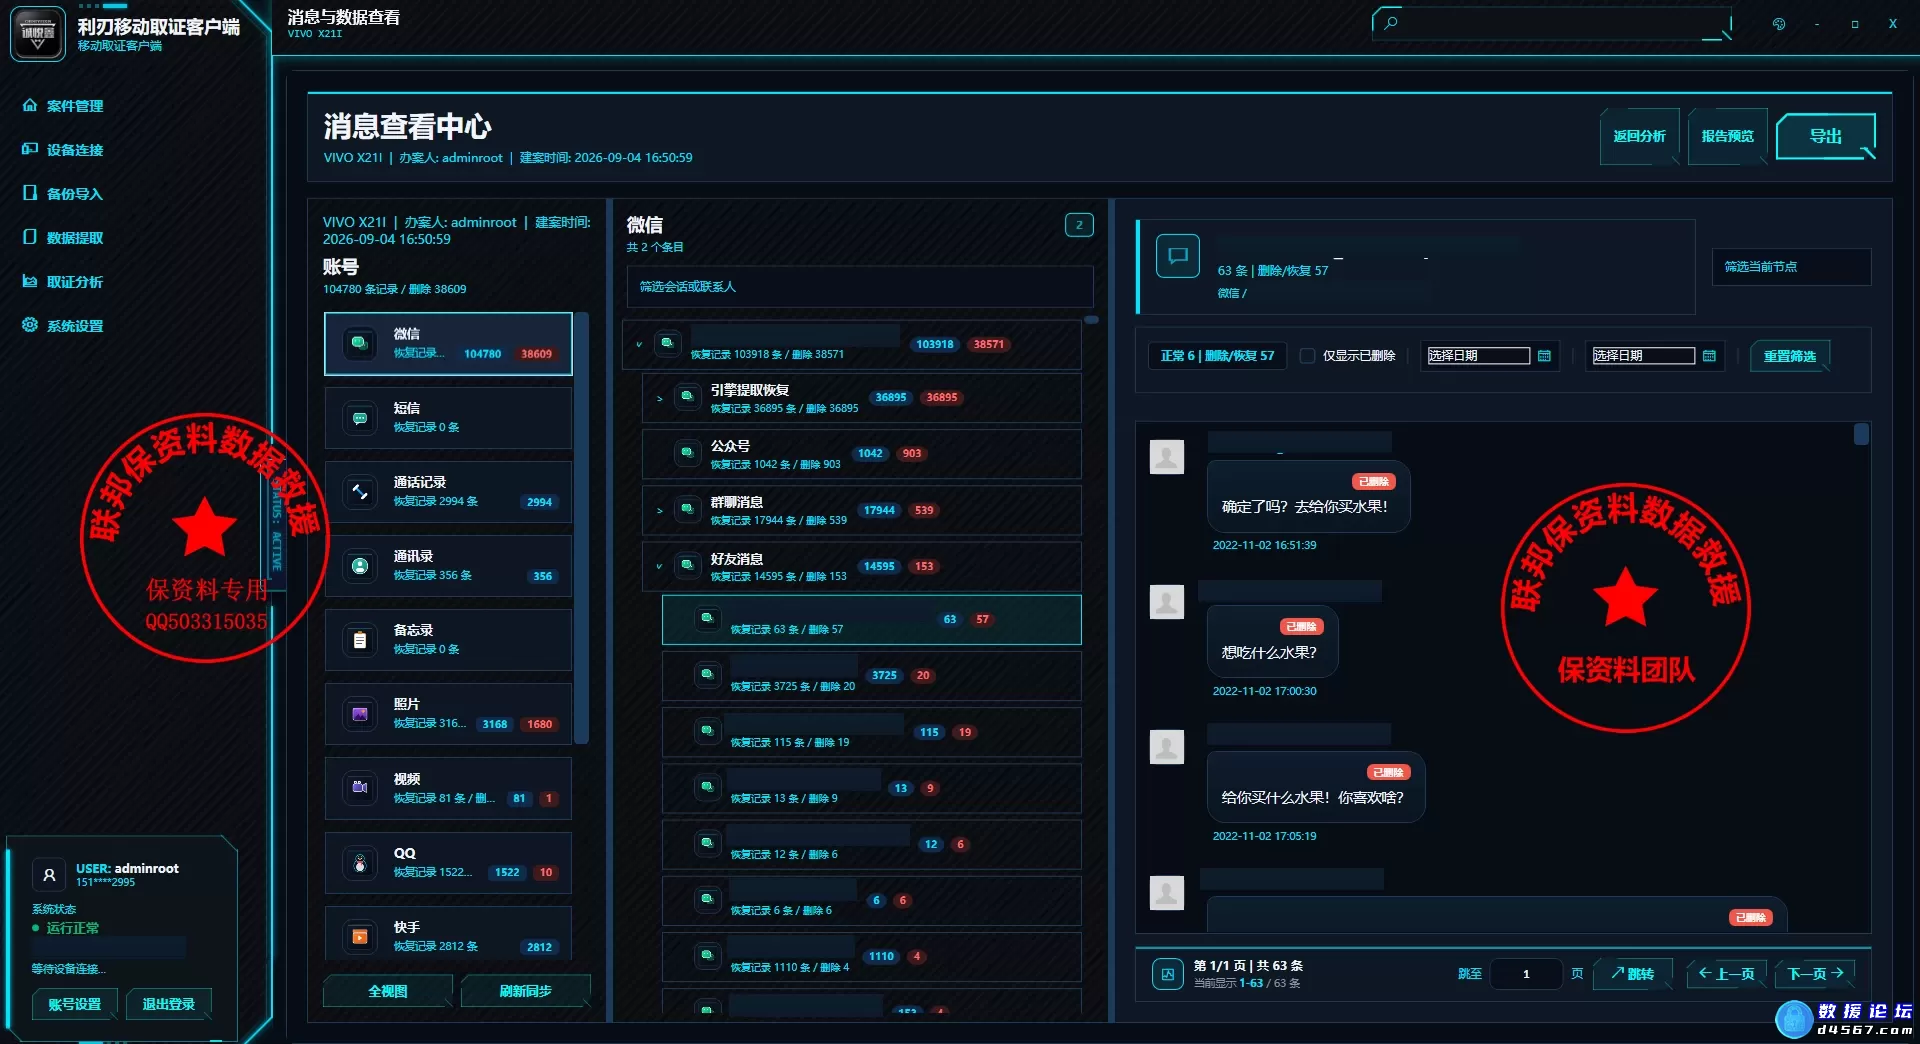Image resolution: width=1920 pixels, height=1044 pixels.
Task: Toggle the 仅显示已删除 checkbox
Action: (1307, 356)
